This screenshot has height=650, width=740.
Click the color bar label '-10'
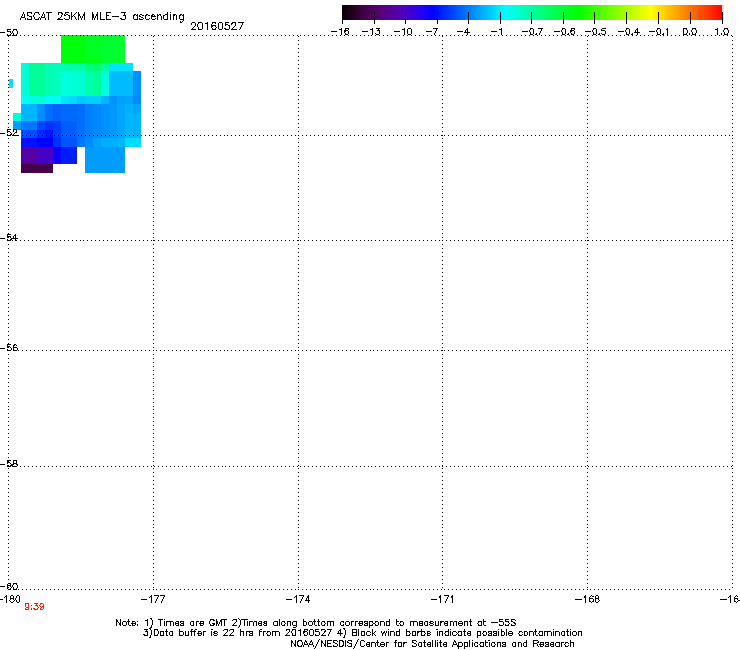[403, 32]
